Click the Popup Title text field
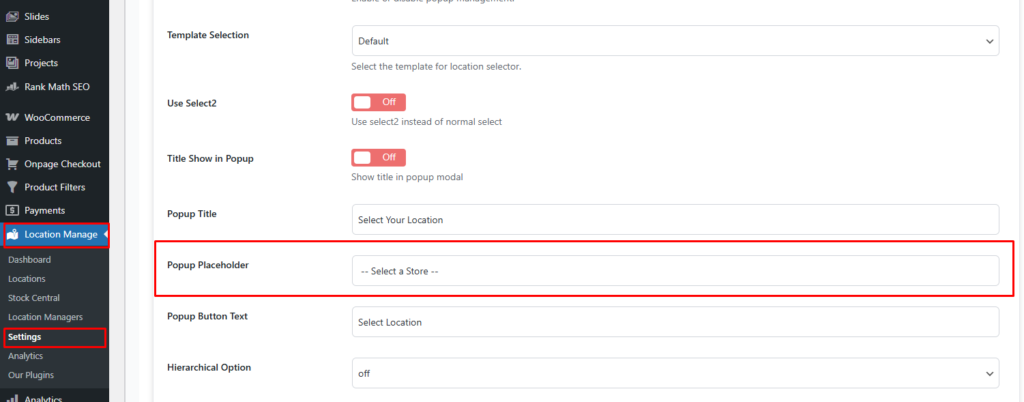This screenshot has height=402, width=1024. point(675,219)
